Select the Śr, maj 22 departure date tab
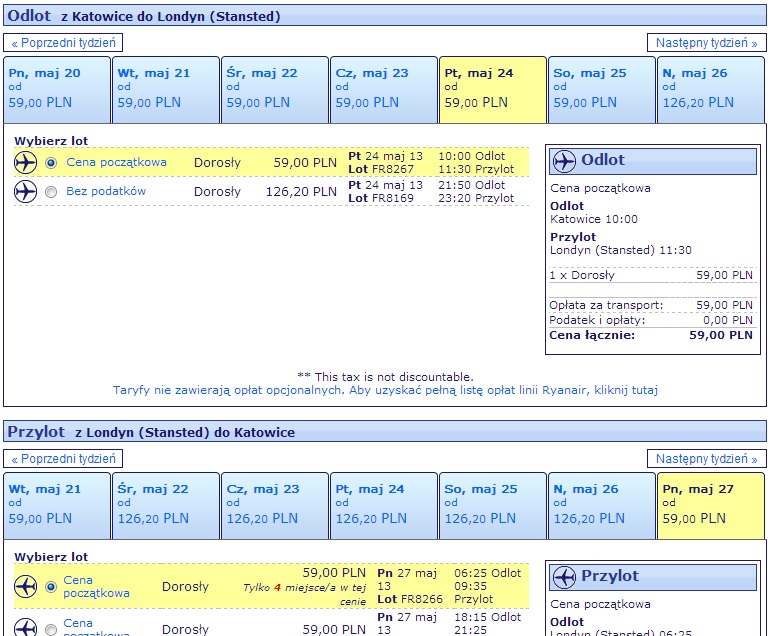Screen dimensions: 775x636 point(275,89)
